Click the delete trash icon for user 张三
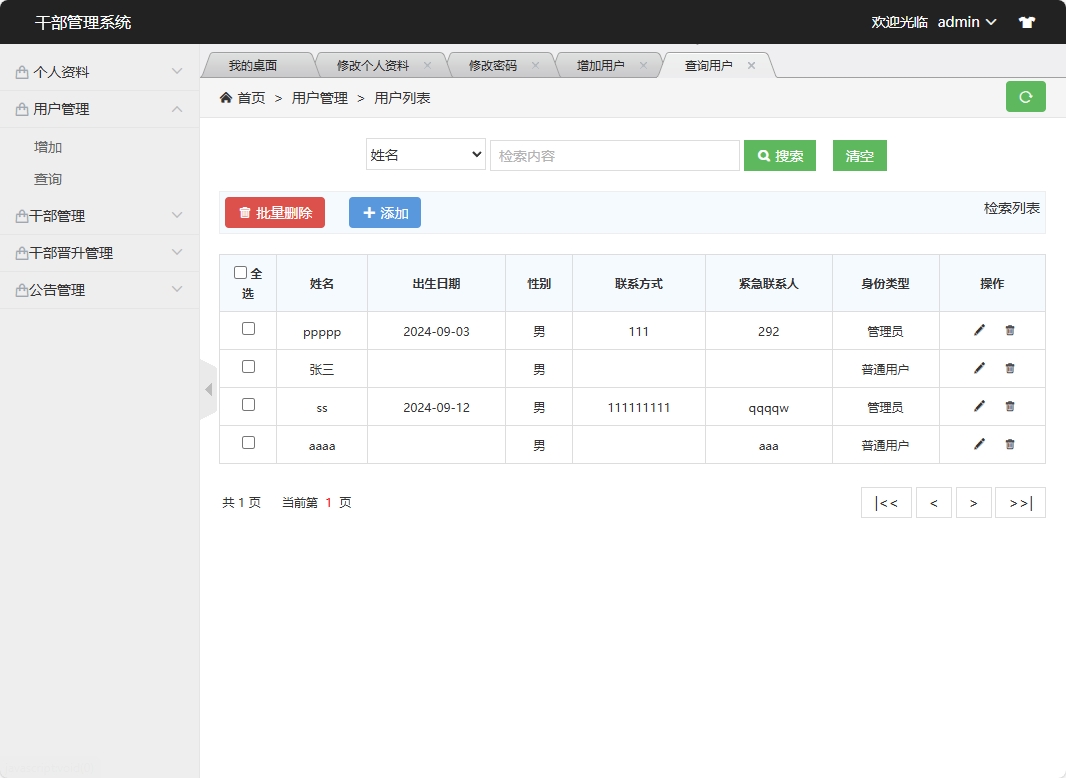The image size is (1066, 778). pyautogui.click(x=1009, y=368)
